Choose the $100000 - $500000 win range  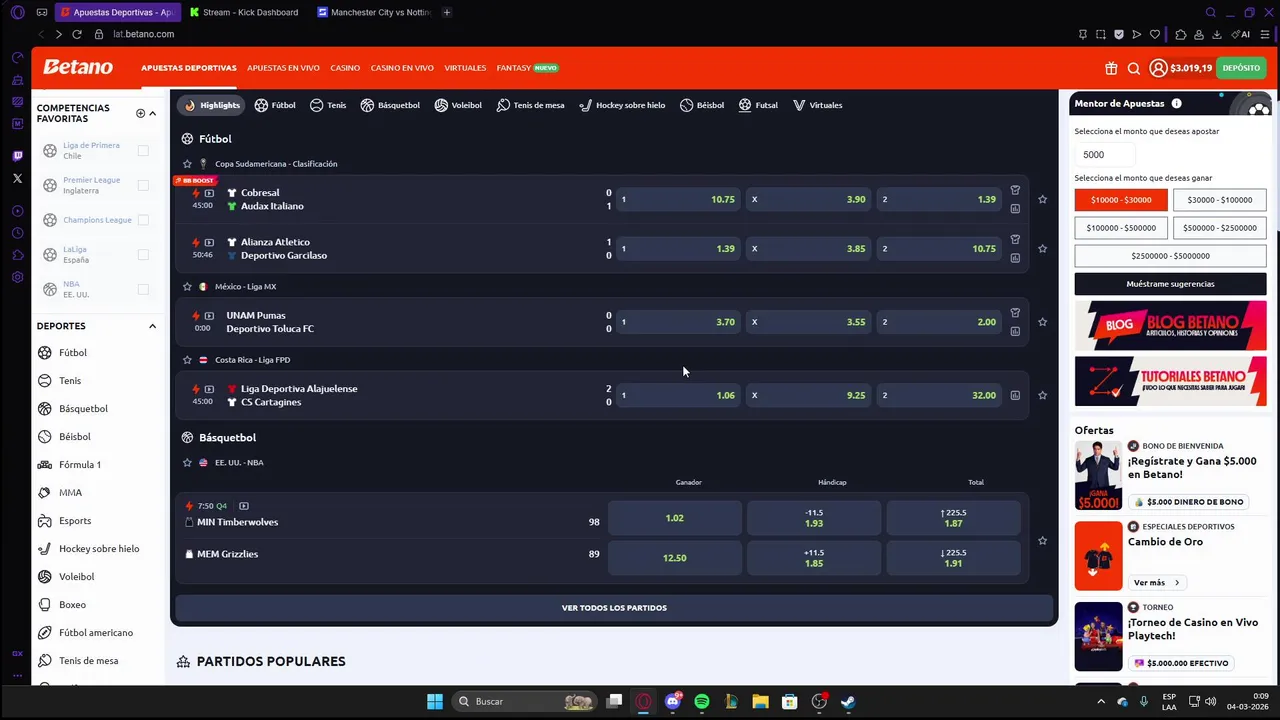tap(1121, 228)
